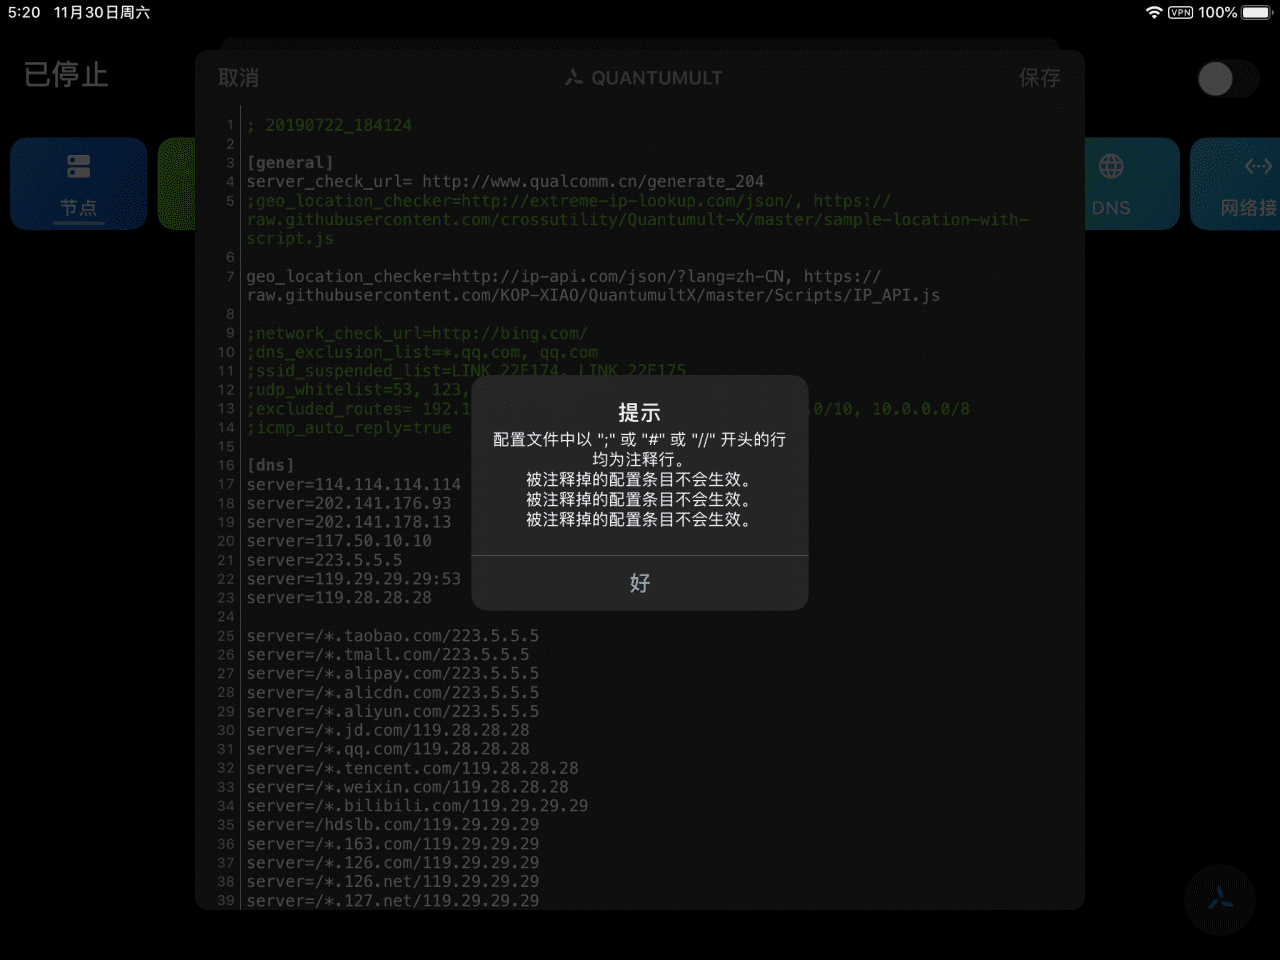Dismiss the alert by tapping 好

[x=639, y=583]
